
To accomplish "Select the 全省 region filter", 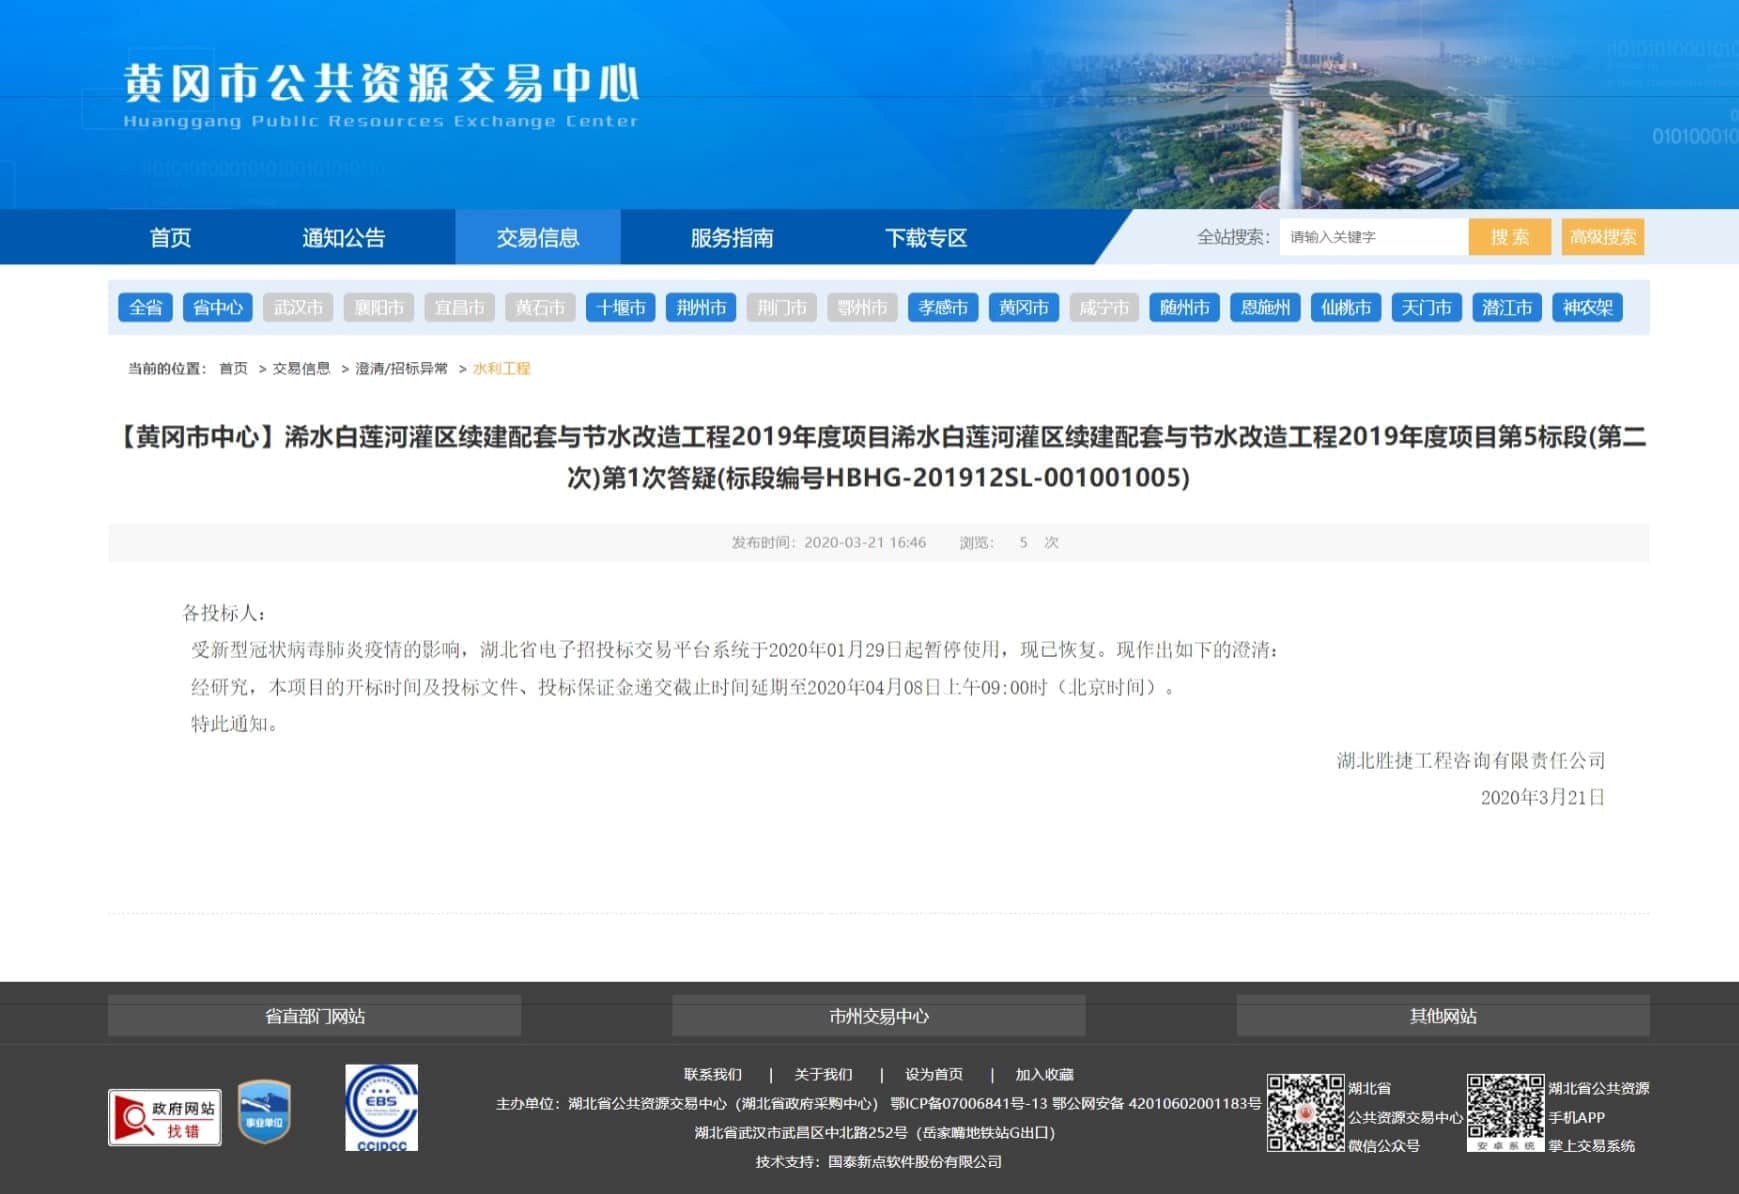I will tap(145, 308).
